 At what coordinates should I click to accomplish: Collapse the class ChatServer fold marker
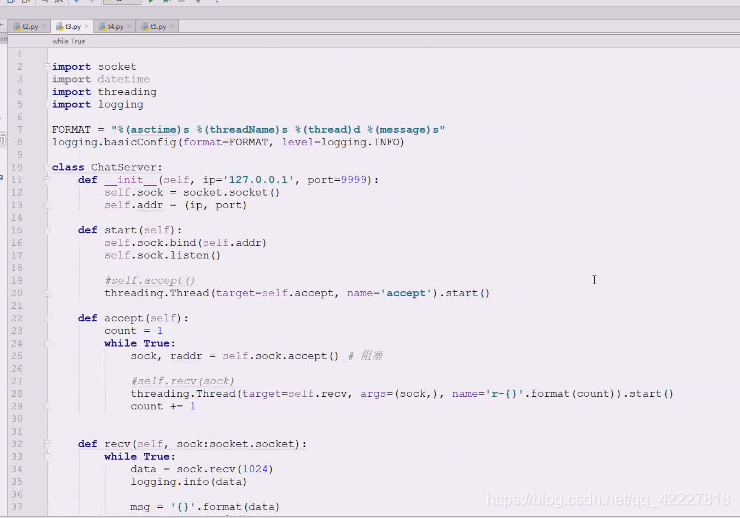[x=47, y=167]
